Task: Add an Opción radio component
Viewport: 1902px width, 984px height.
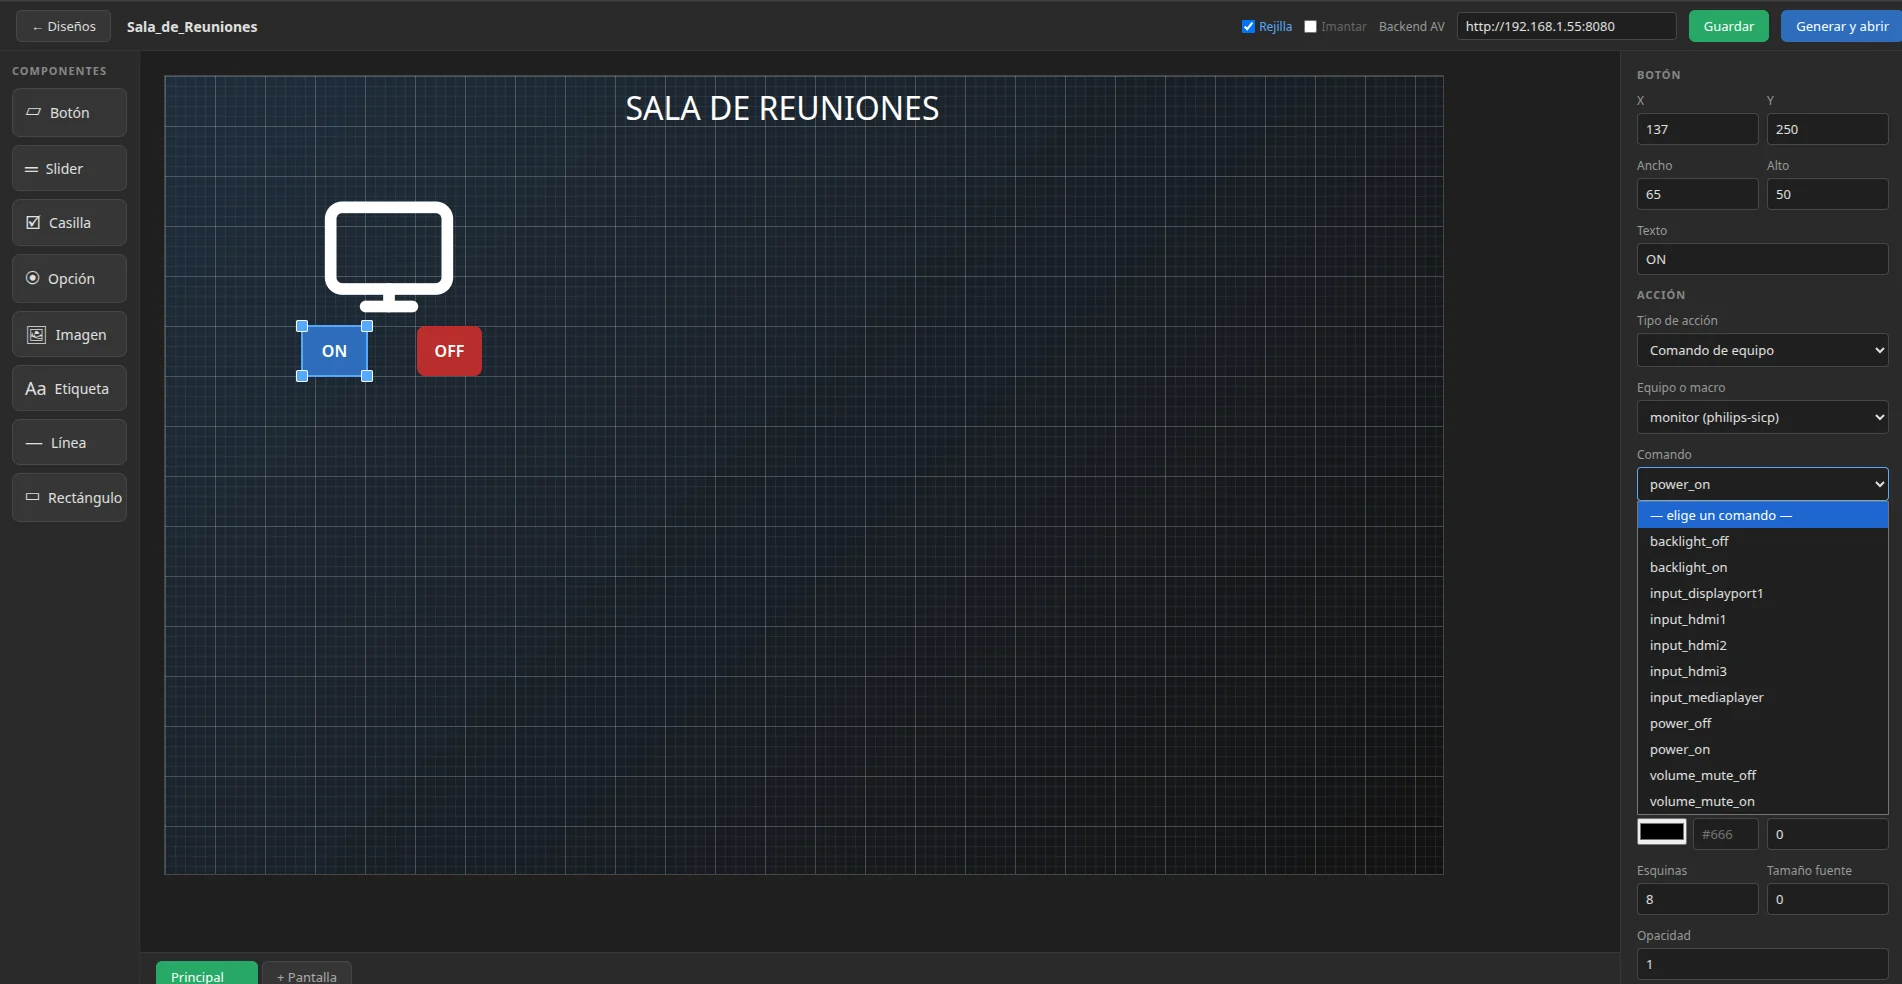Action: pos(69,278)
